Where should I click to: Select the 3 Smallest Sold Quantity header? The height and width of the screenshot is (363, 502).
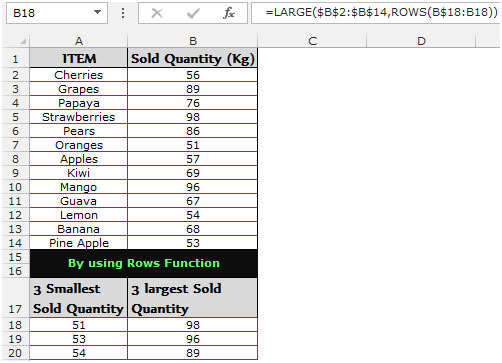79,298
